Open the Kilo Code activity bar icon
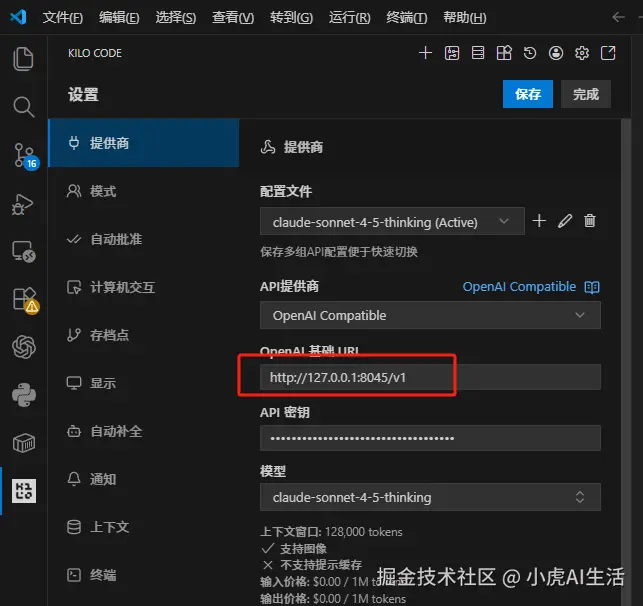Screen dimensions: 643x606 [24, 491]
